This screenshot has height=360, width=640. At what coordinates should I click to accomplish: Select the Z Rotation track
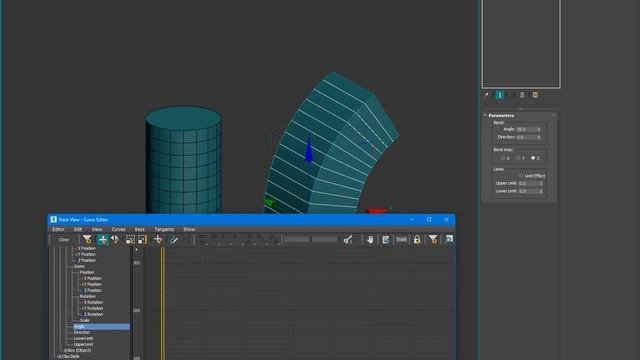click(x=93, y=315)
